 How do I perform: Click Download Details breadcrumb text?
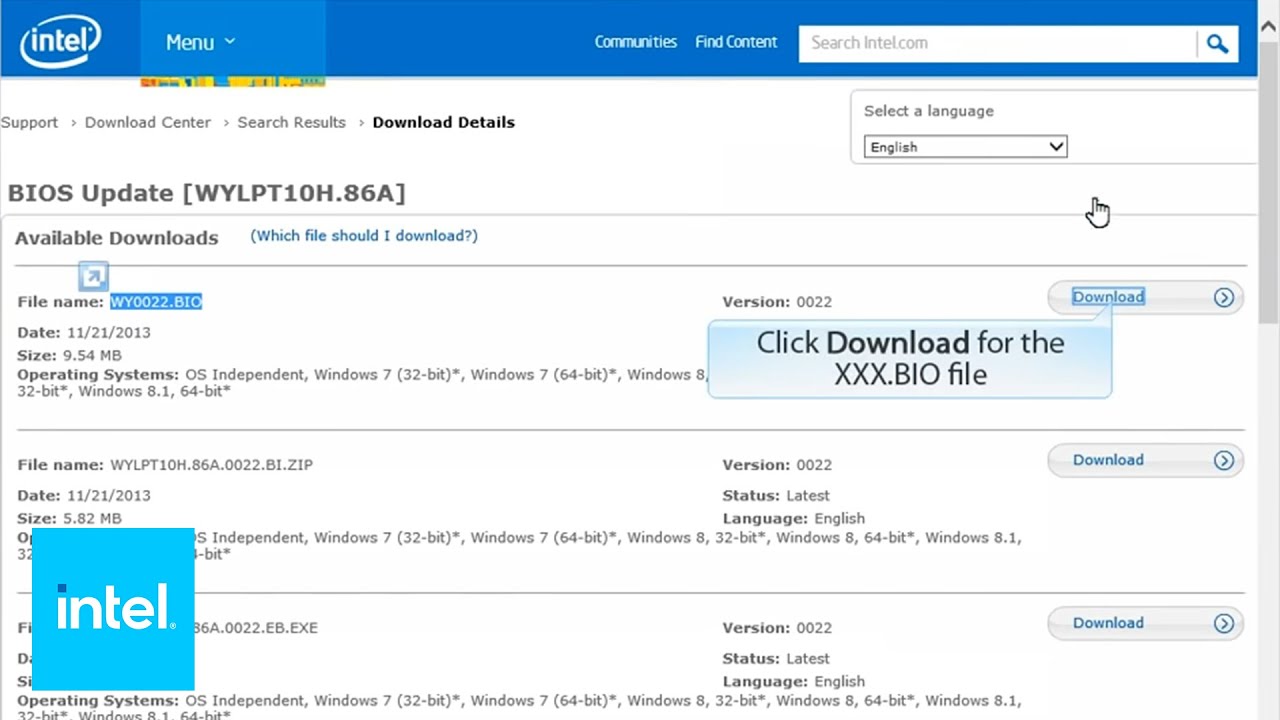444,122
